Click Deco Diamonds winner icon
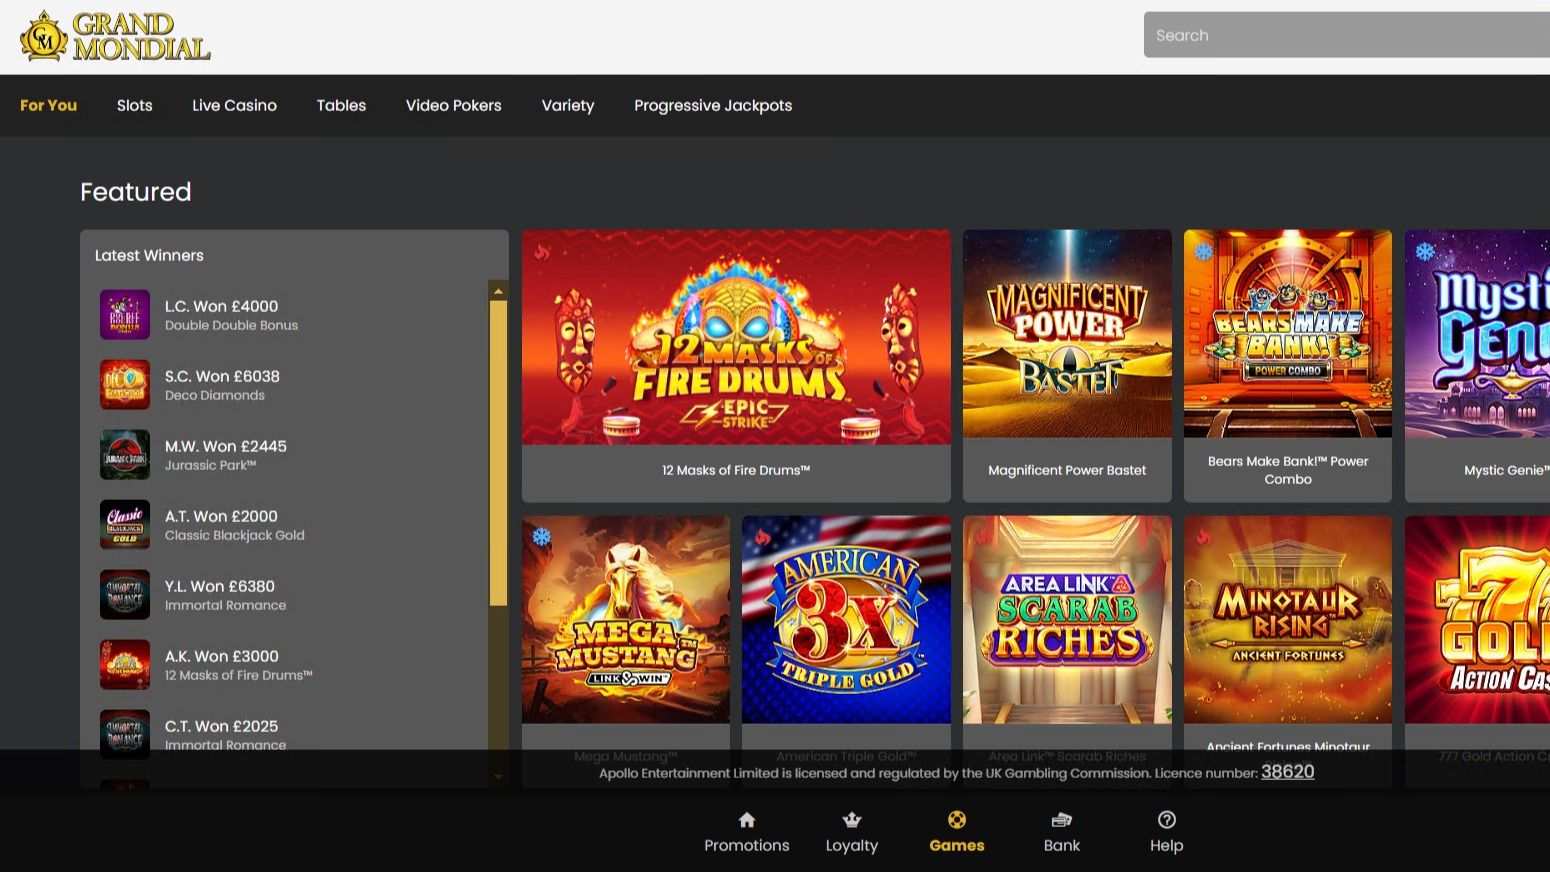 (x=125, y=385)
